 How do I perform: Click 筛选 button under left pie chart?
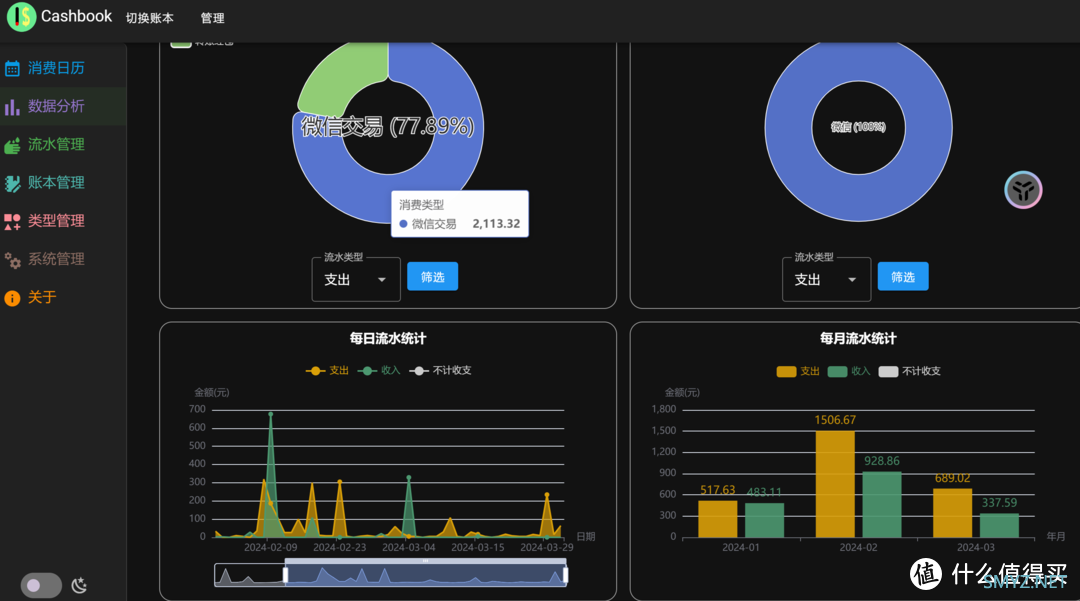click(433, 277)
